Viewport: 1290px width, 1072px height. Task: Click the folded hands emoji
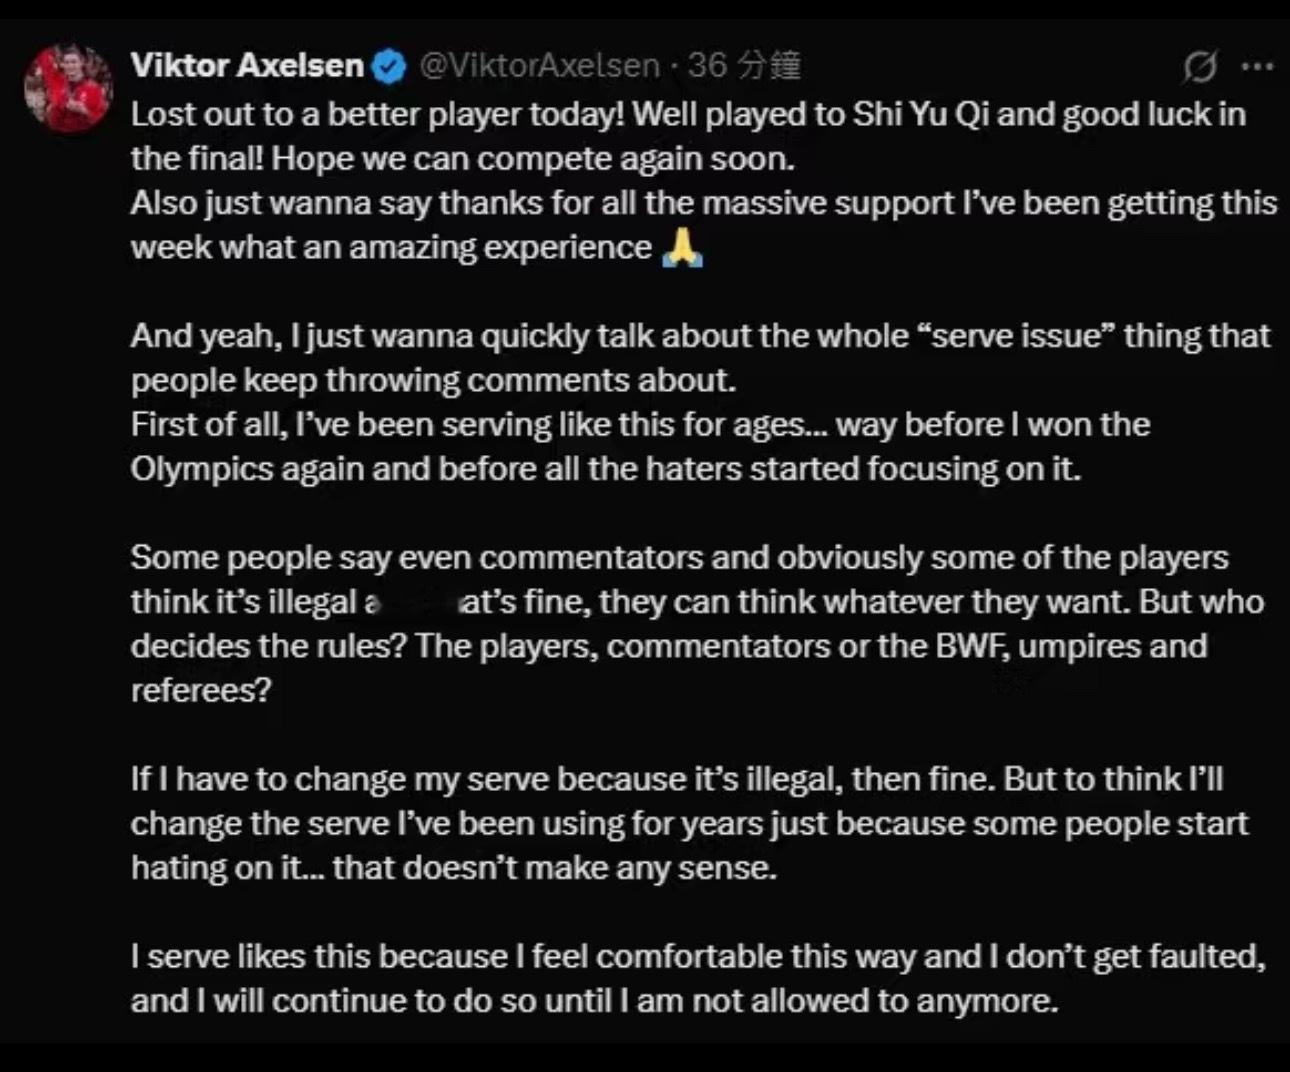click(x=682, y=247)
